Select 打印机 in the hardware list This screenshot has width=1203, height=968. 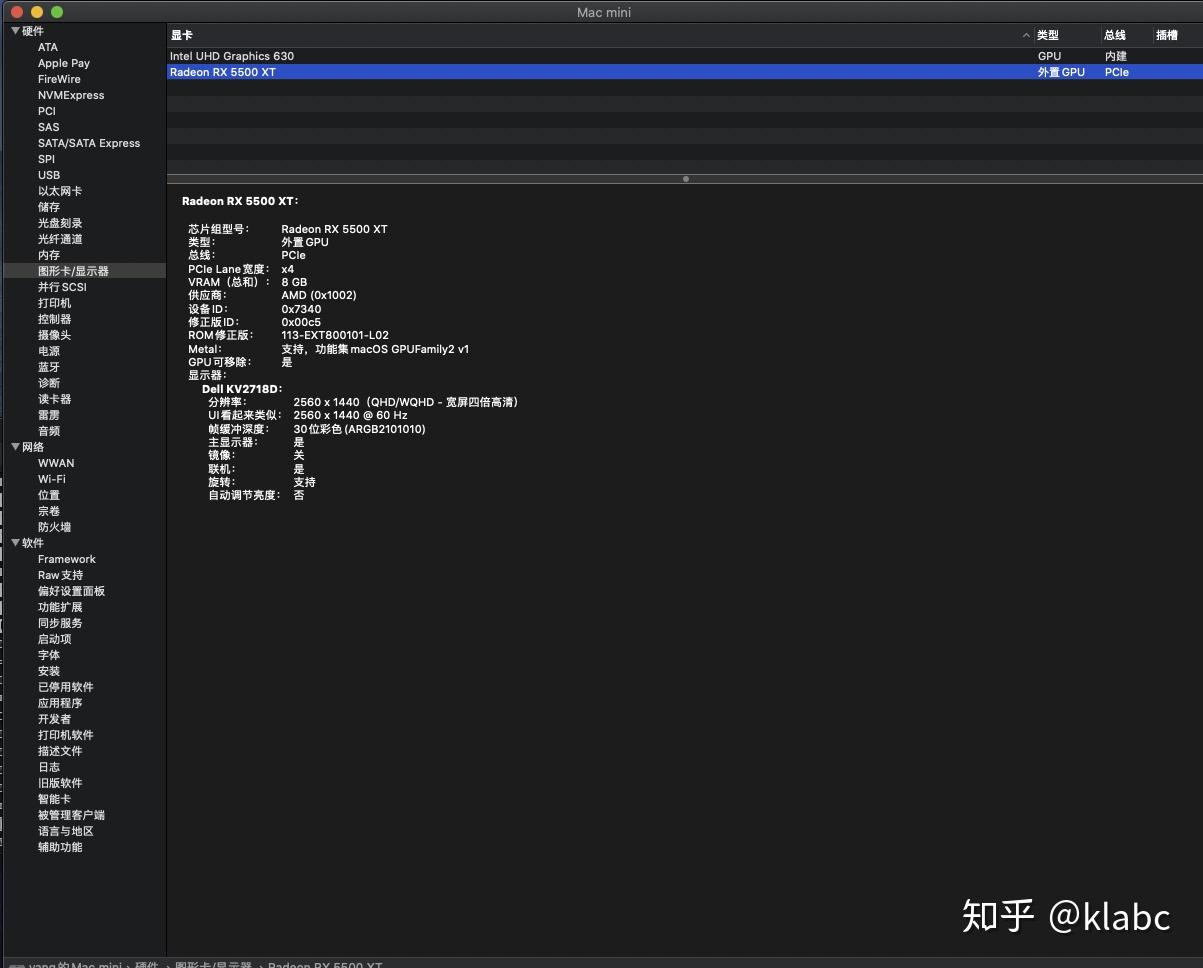pyautogui.click(x=55, y=303)
